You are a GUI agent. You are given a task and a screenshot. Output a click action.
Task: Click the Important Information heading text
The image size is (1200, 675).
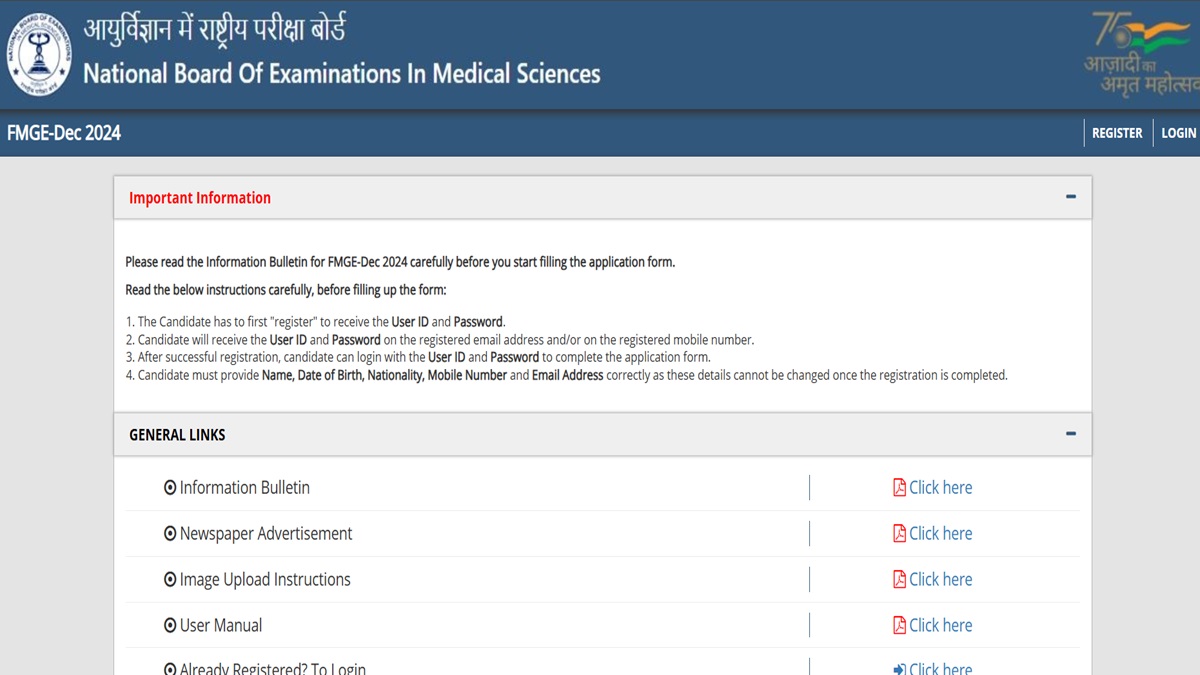point(200,198)
